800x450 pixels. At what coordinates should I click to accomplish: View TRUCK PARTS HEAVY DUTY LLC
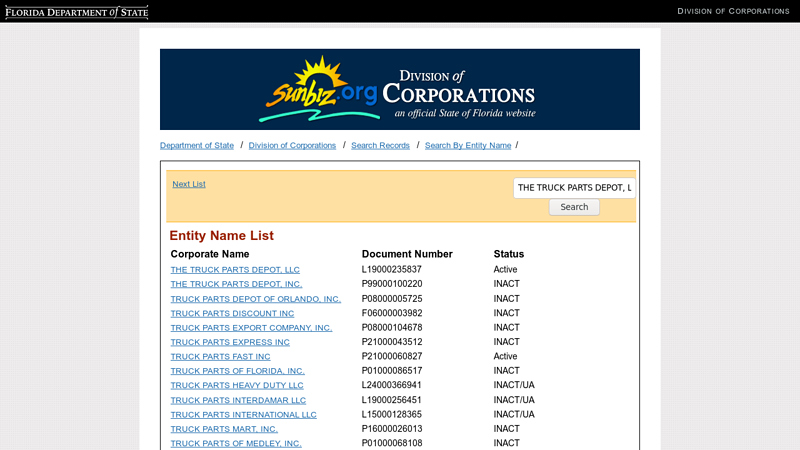(237, 385)
